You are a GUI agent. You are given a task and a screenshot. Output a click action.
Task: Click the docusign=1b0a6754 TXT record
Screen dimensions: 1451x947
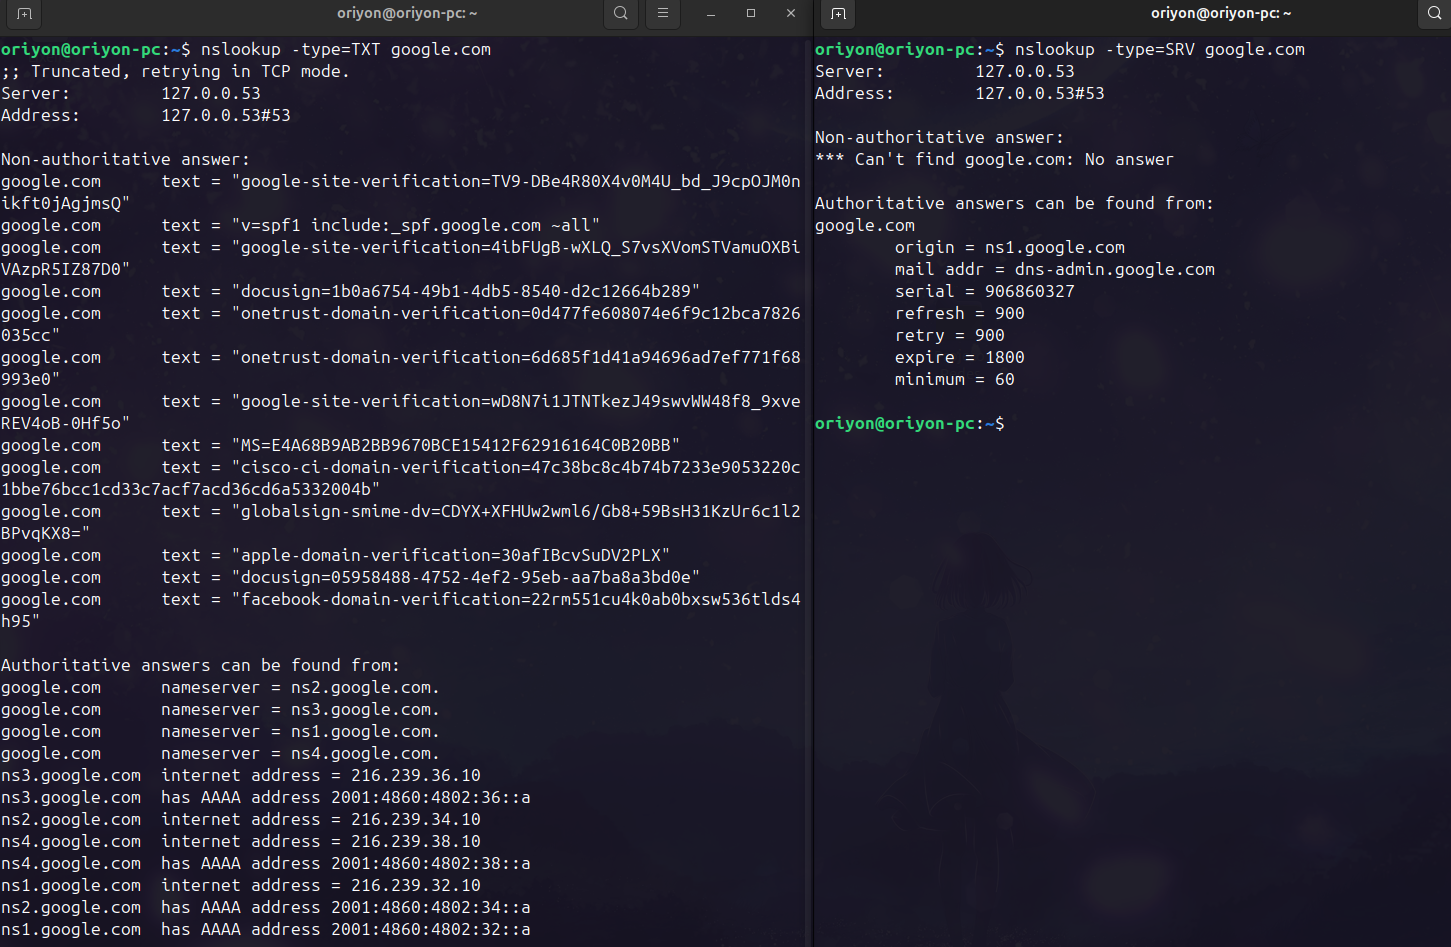[x=351, y=291]
